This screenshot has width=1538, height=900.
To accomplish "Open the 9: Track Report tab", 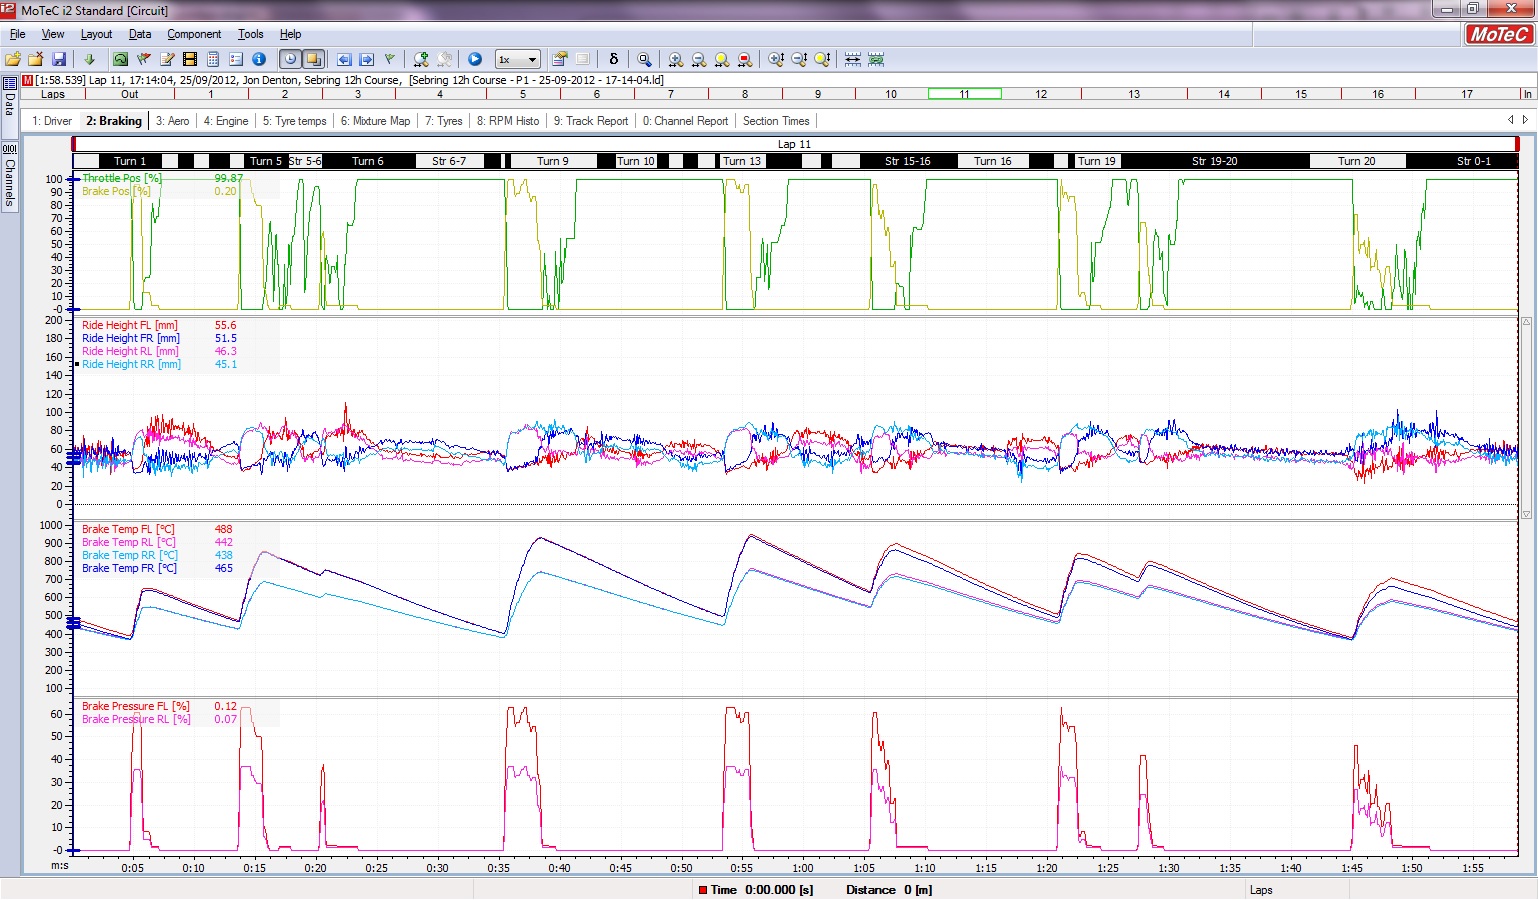I will click(591, 121).
